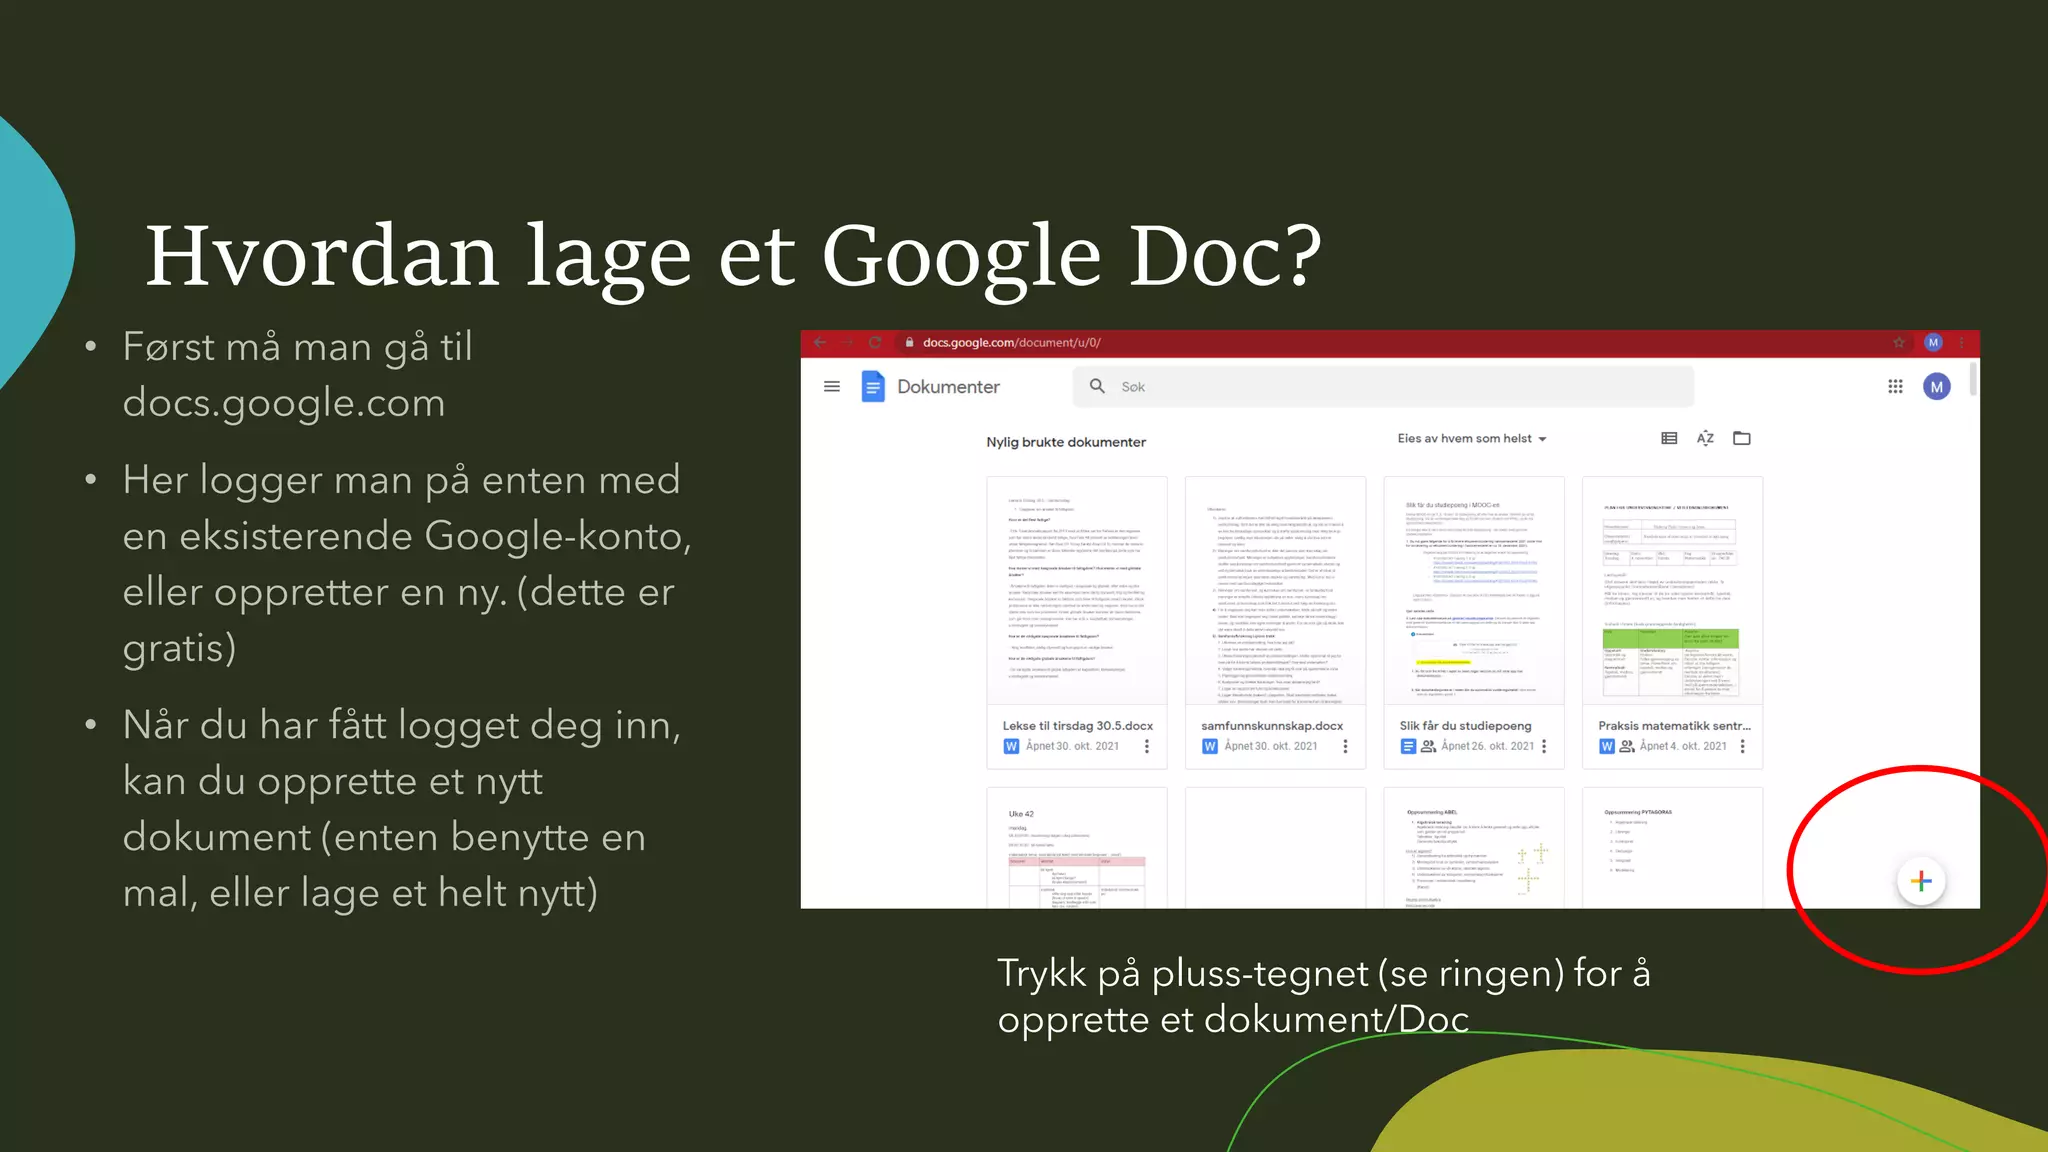Open more options for 'Praksis matematikk sentr...'
The height and width of the screenshot is (1152, 2048).
1742,746
